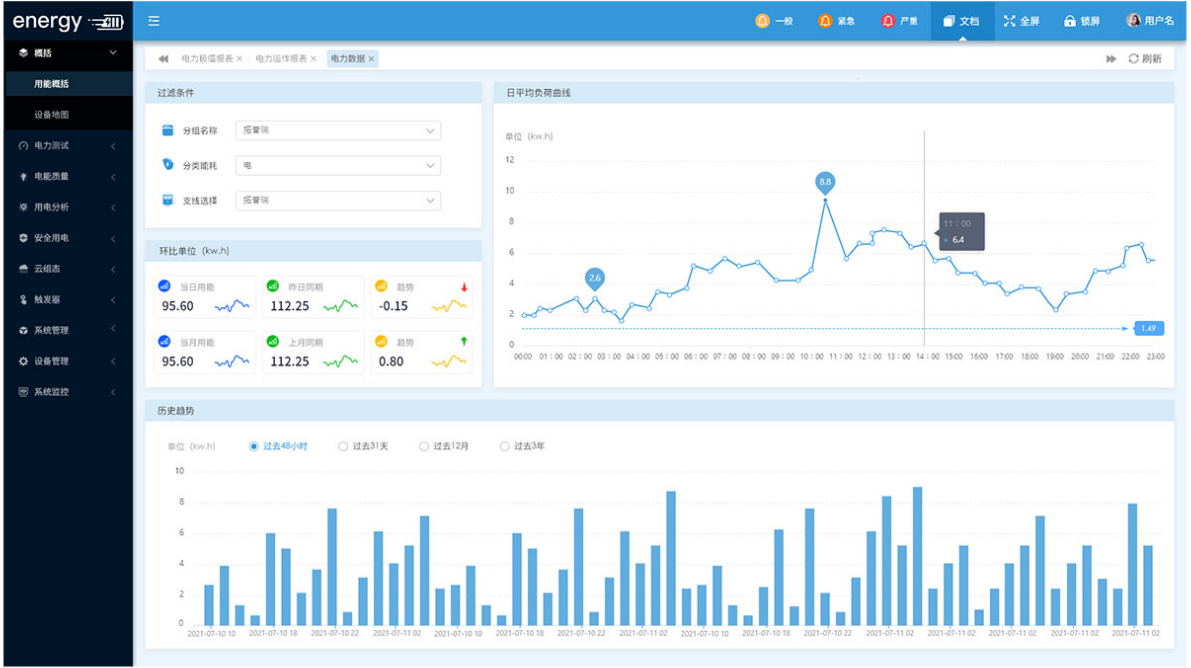This screenshot has height=668, width=1191.
Task: Click the 8.8 peak marker on chart
Action: [x=825, y=182]
